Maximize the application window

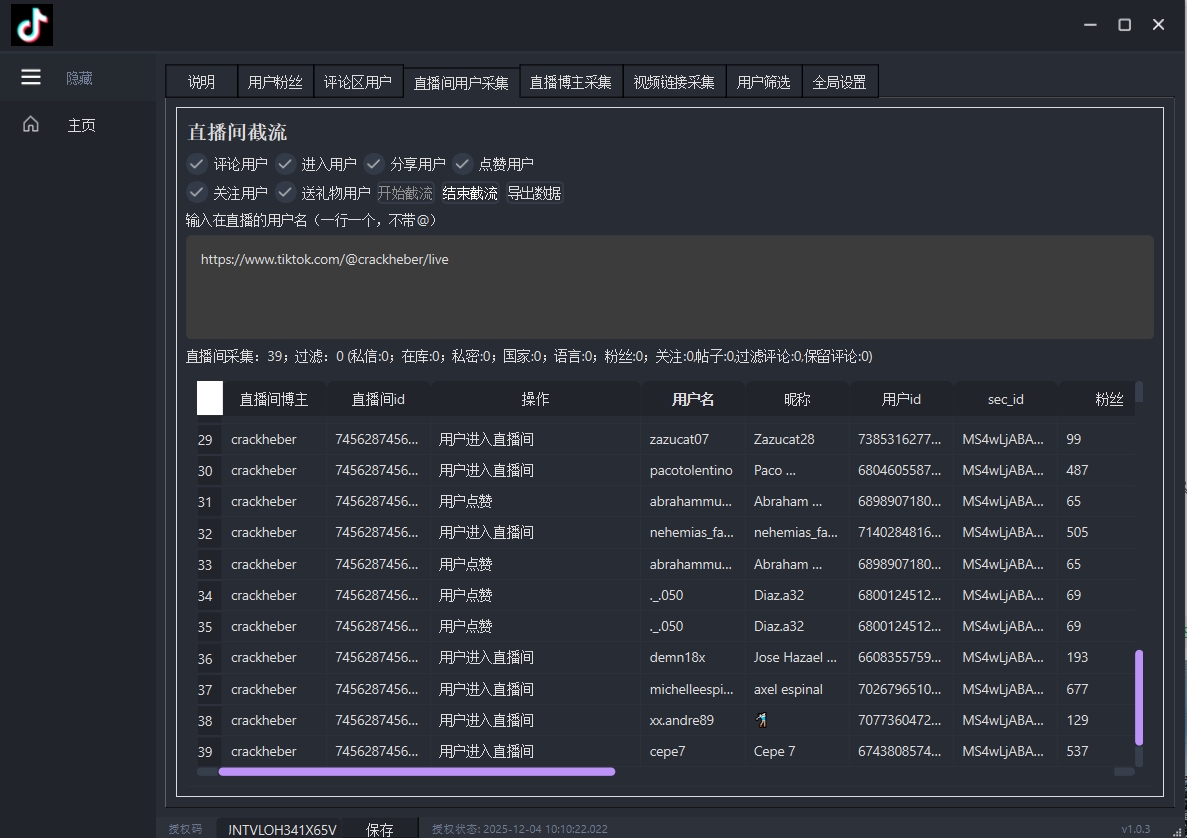[x=1124, y=25]
